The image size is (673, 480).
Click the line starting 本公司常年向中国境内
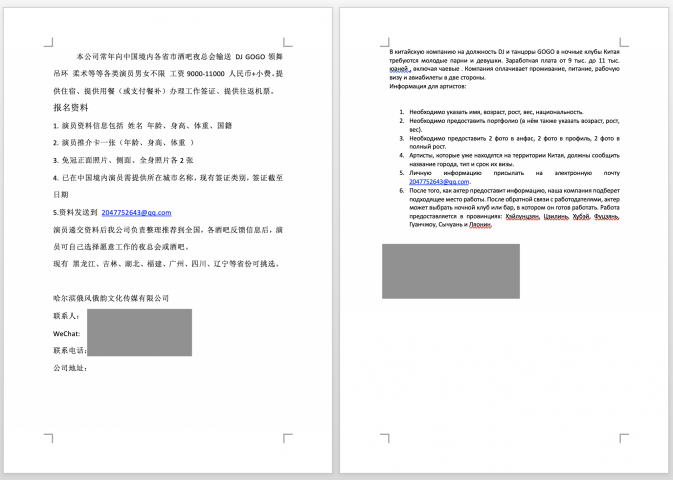click(x=179, y=57)
